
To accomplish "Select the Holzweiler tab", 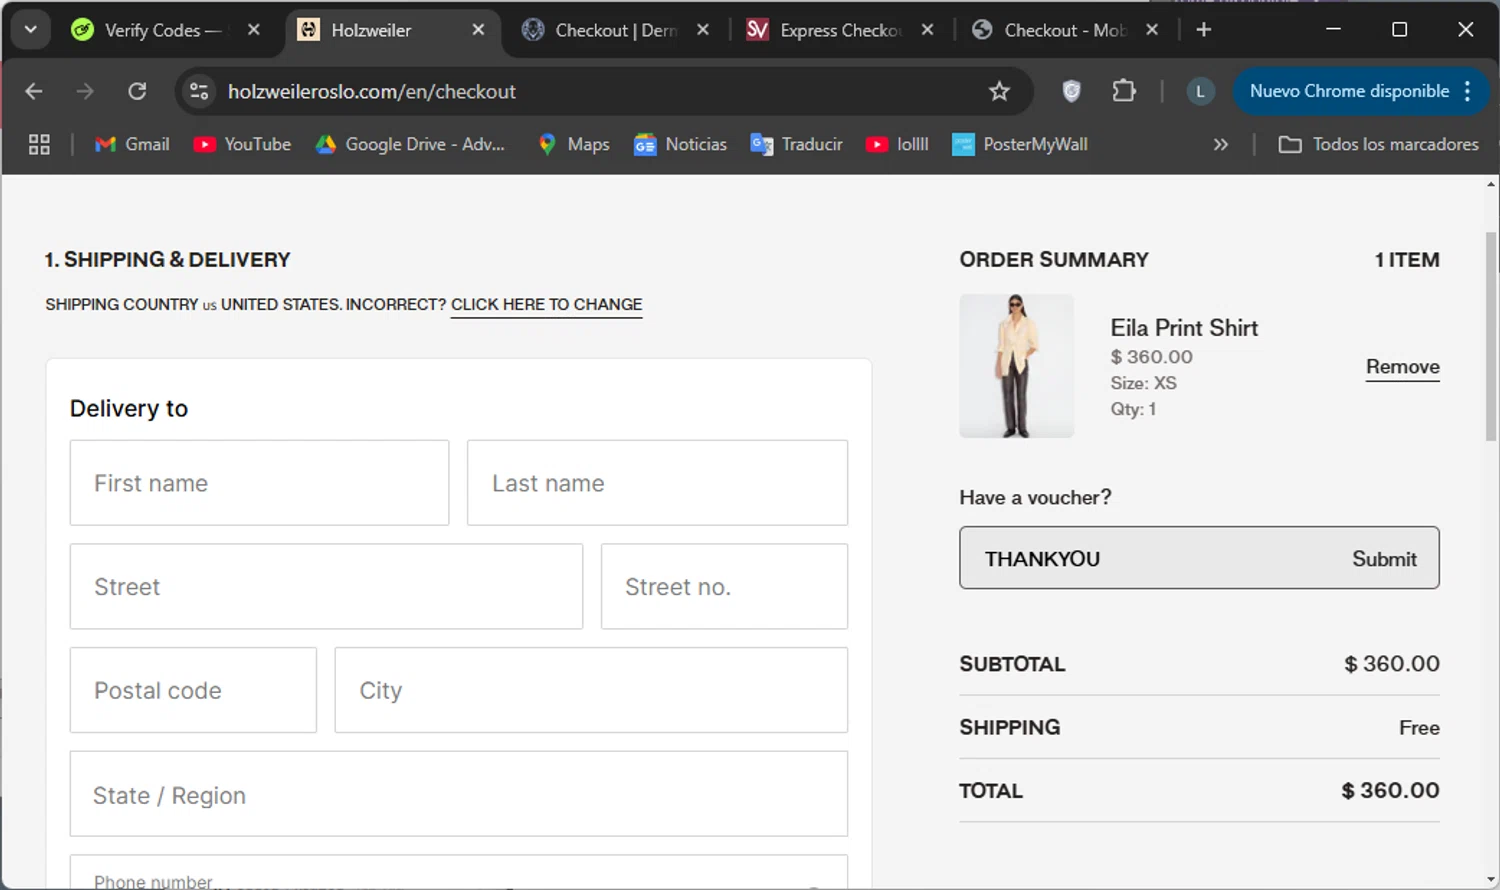I will [371, 30].
